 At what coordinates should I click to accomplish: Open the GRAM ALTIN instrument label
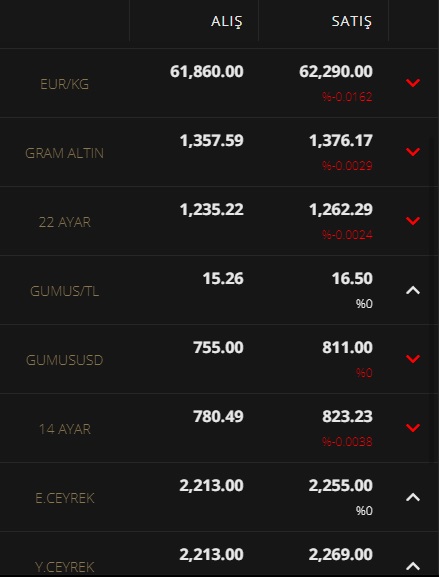pos(64,153)
